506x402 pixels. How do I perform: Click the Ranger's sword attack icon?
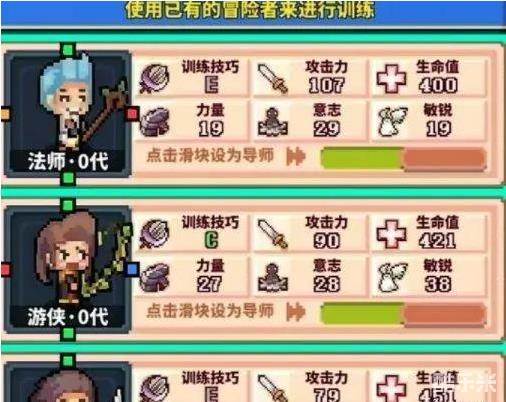click(273, 234)
